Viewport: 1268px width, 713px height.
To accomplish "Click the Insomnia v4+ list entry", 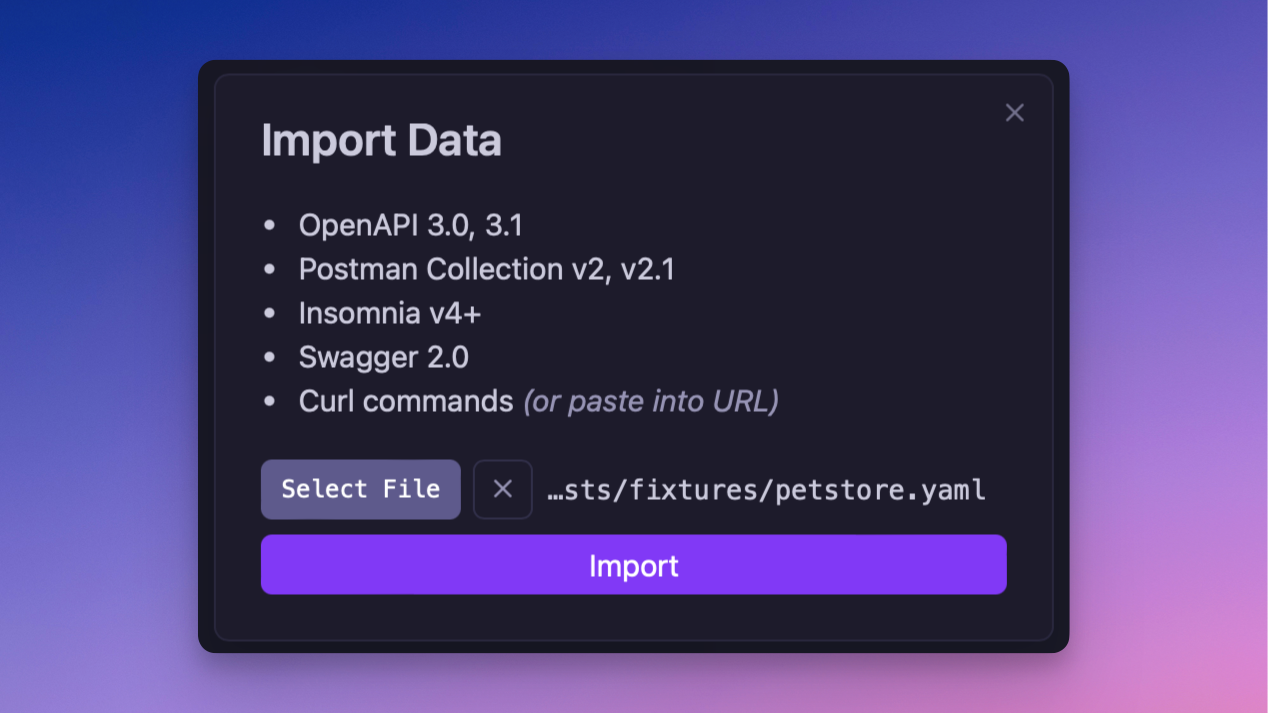I will (x=389, y=313).
